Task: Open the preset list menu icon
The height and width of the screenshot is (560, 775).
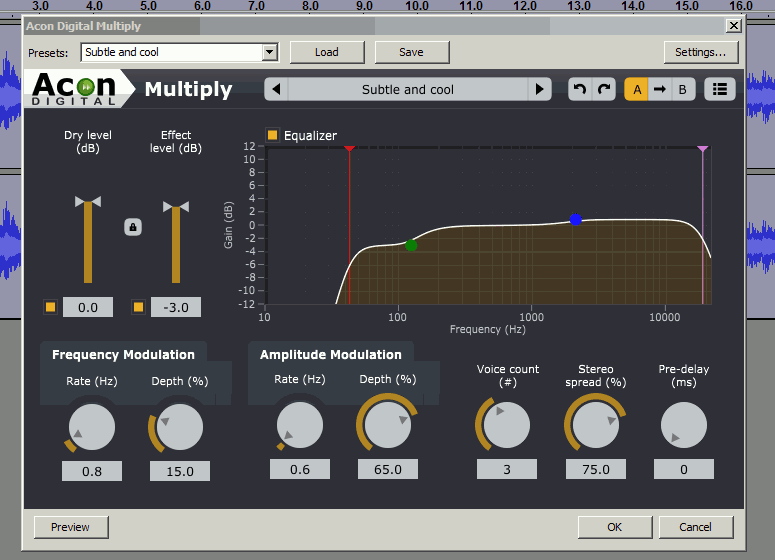Action: click(x=720, y=89)
